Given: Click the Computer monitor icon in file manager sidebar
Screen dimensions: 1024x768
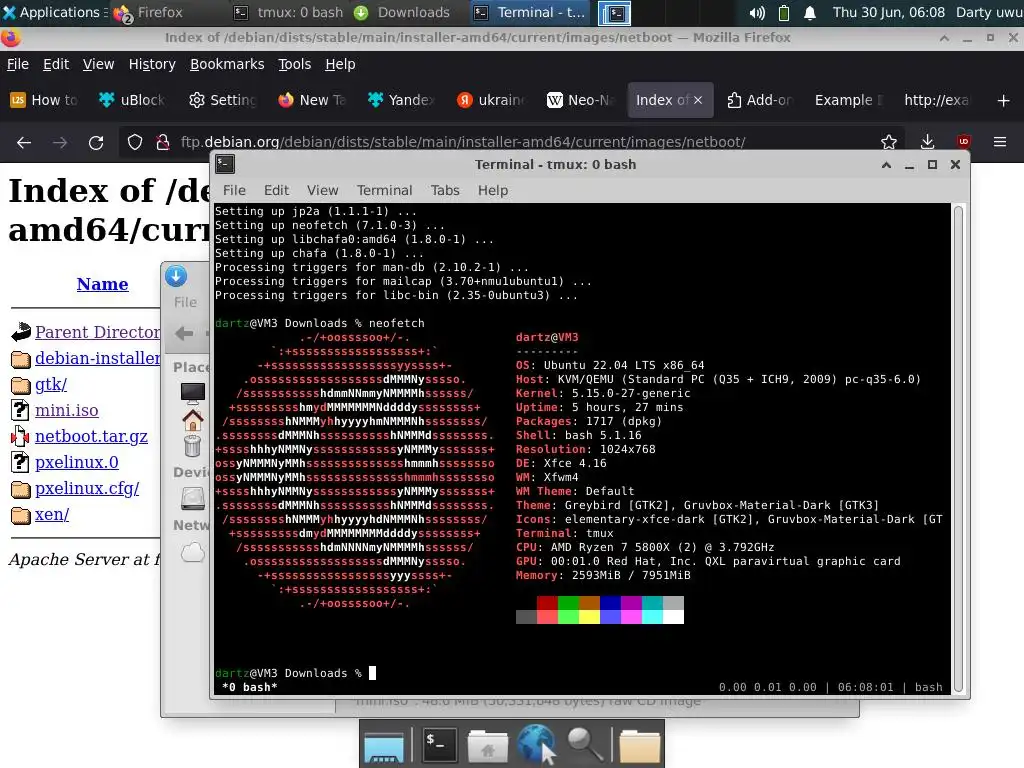Looking at the screenshot, I should click(x=193, y=392).
